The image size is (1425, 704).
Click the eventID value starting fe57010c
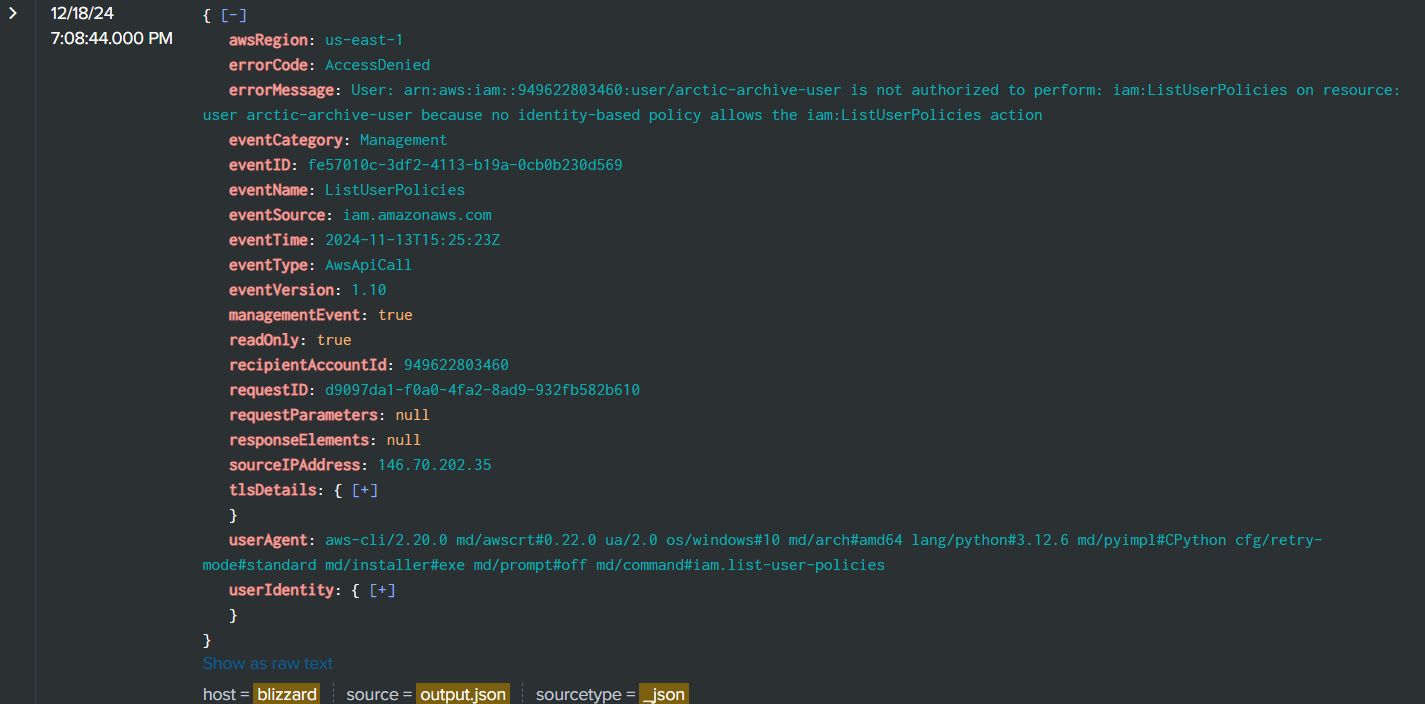click(x=465, y=165)
